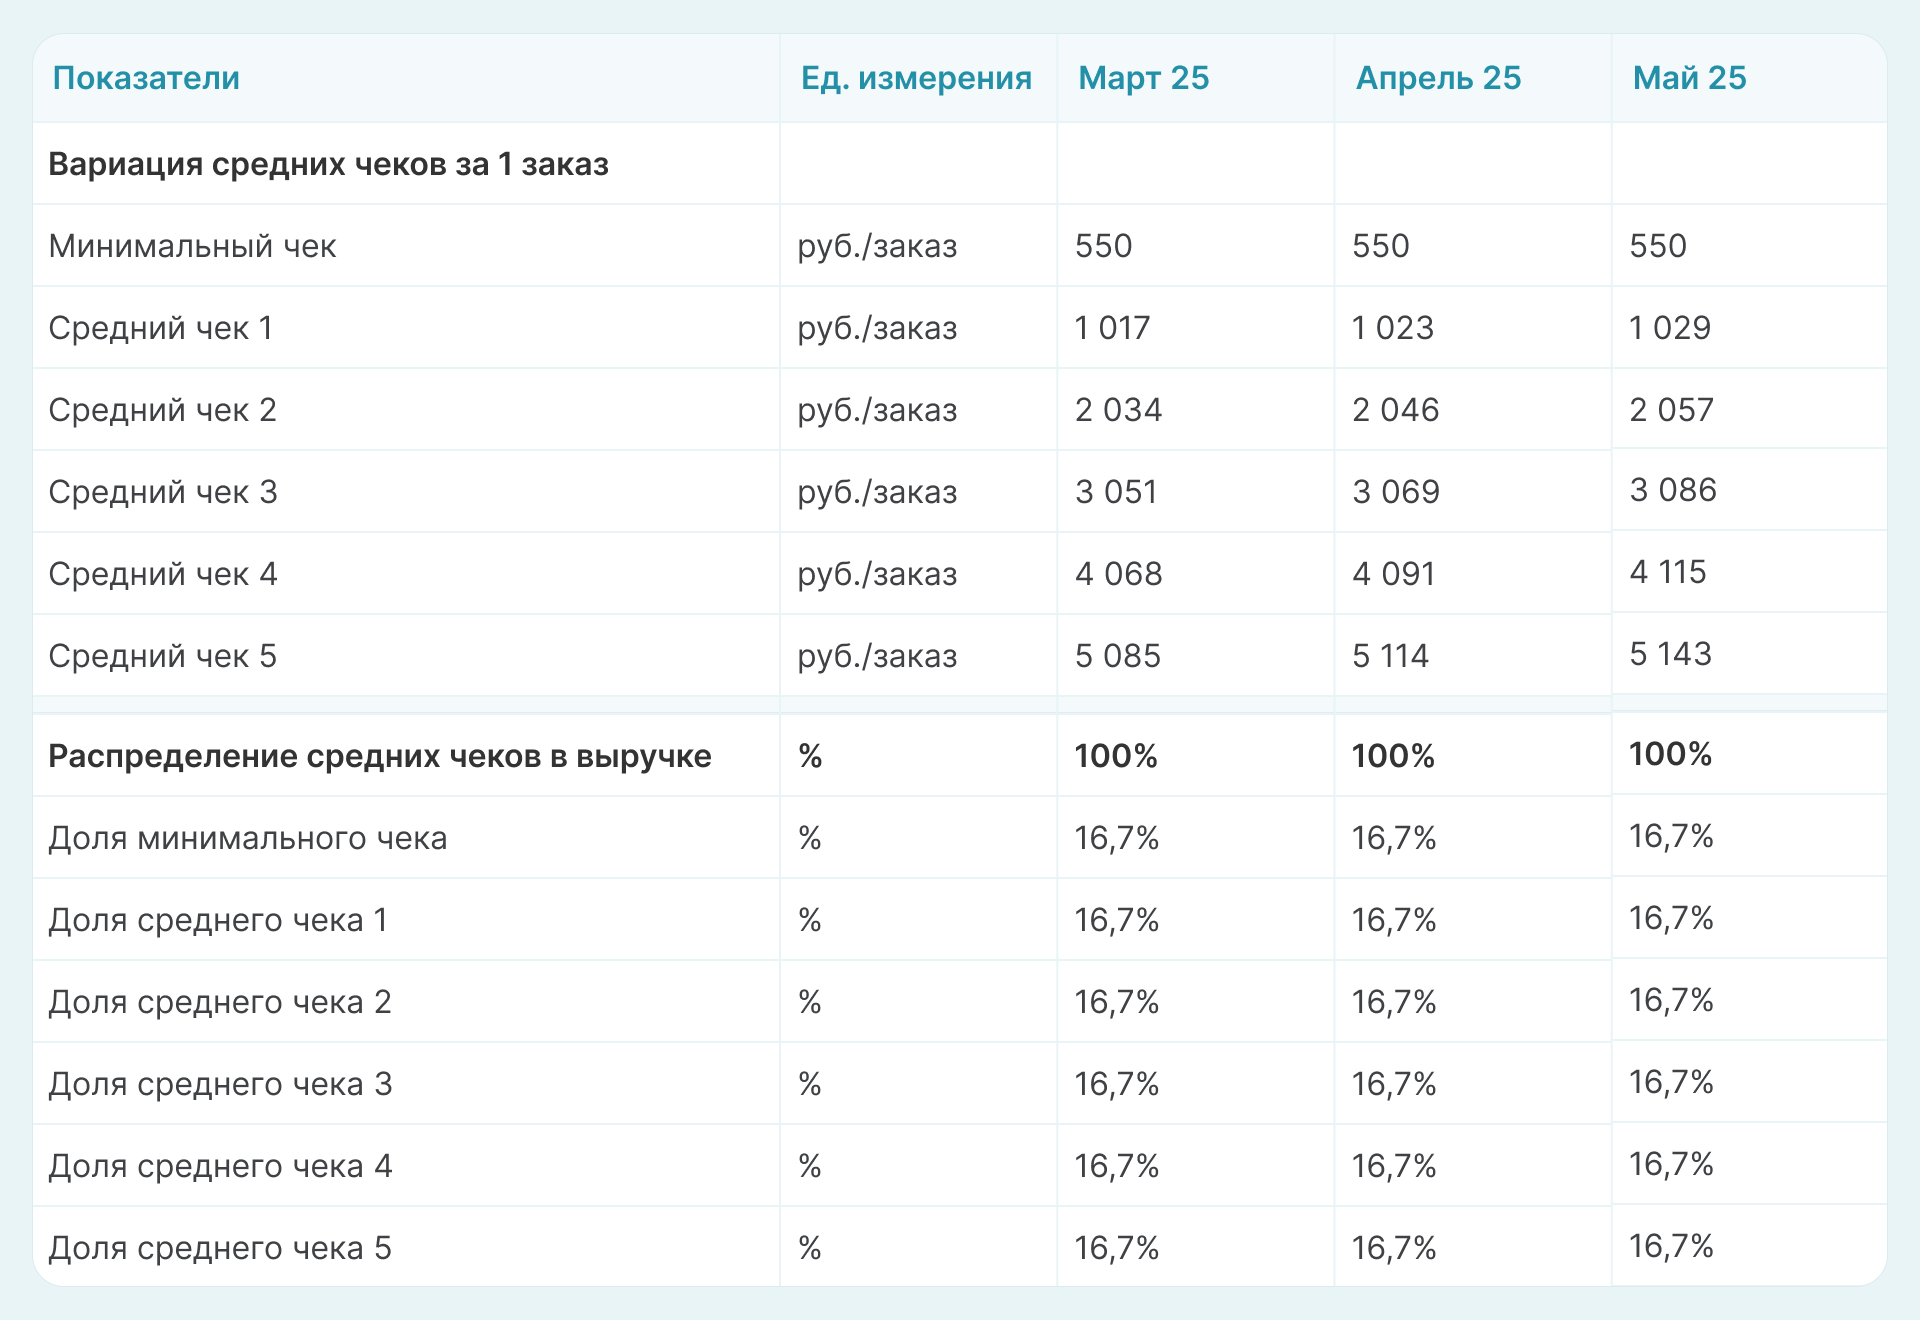Select the Средний чек 4 row label
1920x1320 pixels.
pos(162,574)
